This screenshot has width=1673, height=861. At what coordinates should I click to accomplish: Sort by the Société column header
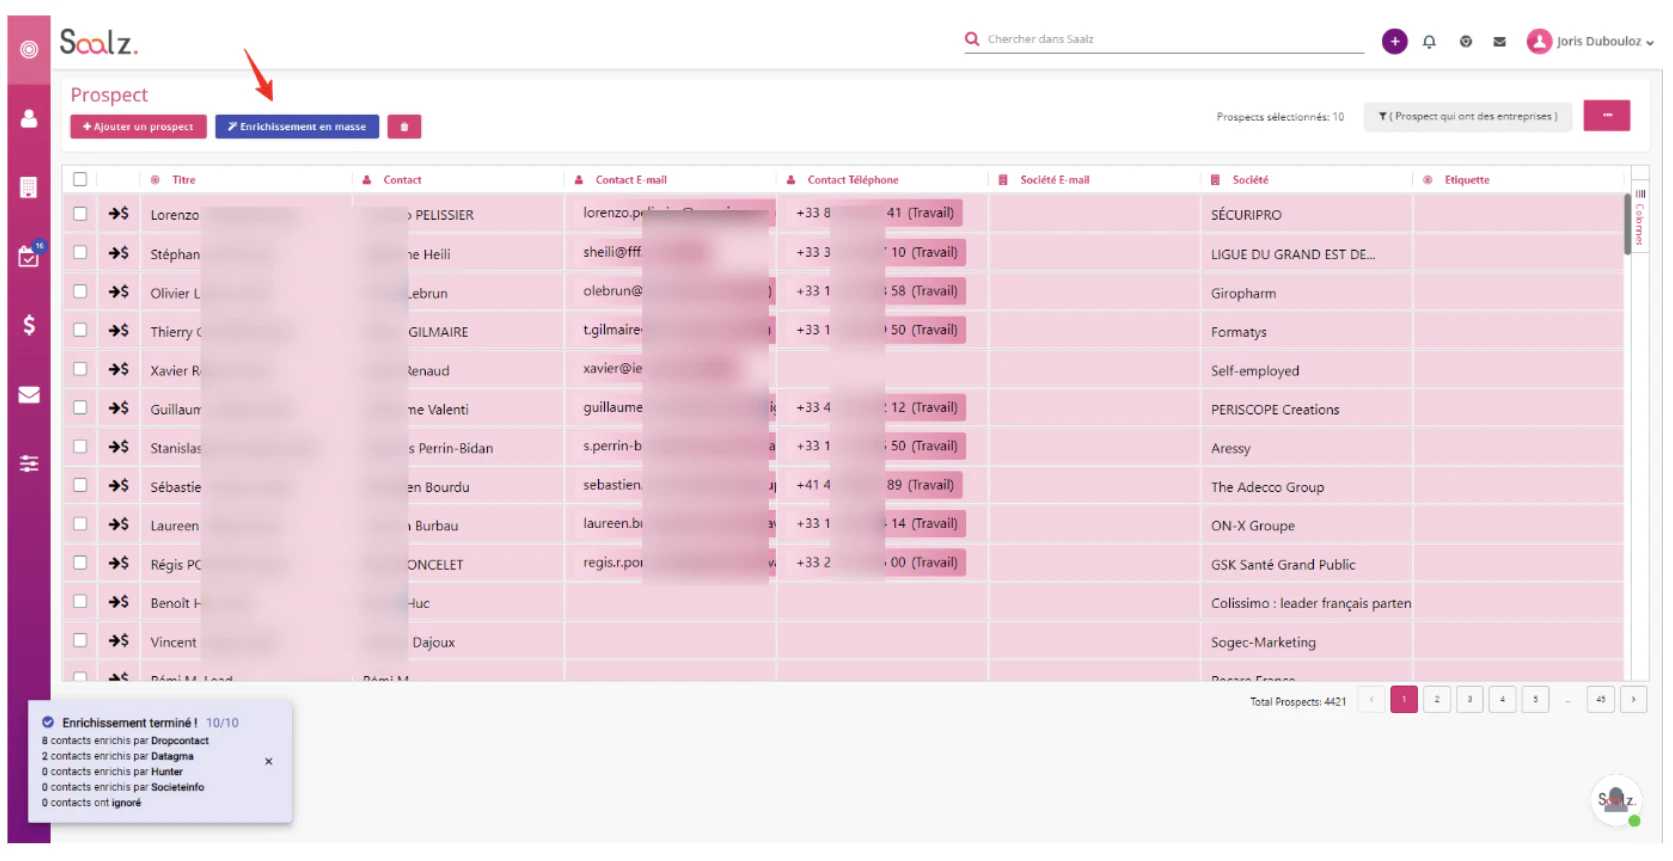[x=1250, y=180]
